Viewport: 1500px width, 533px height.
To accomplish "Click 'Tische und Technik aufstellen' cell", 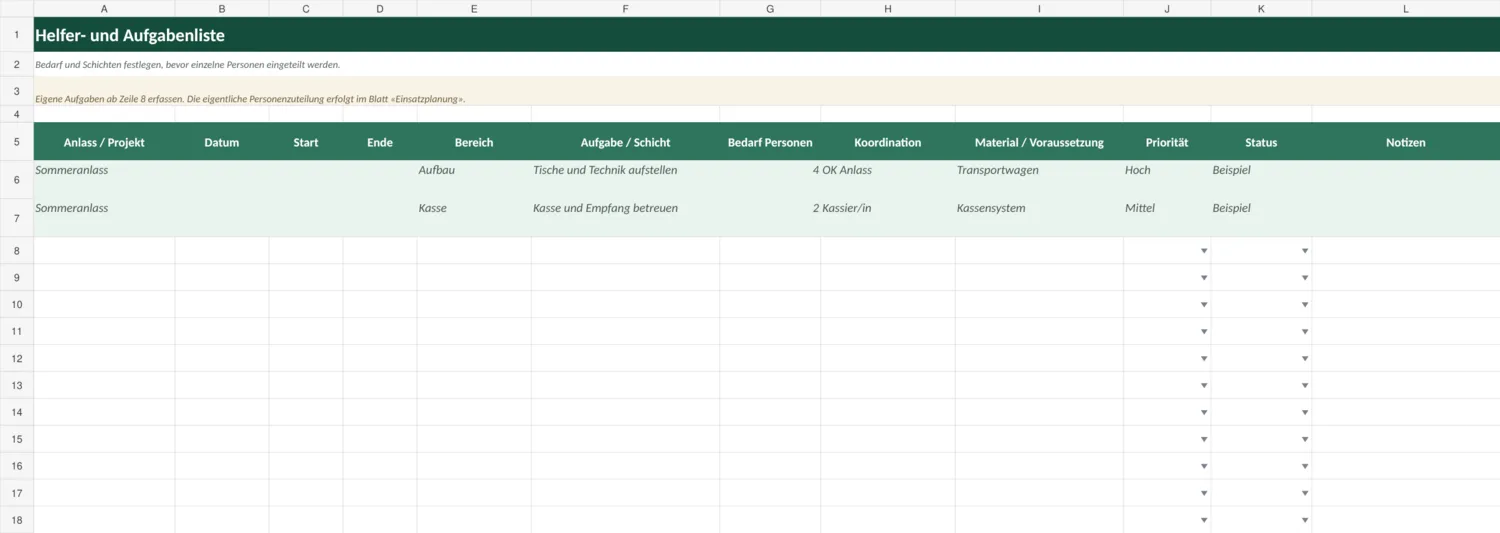I will 625,179.
